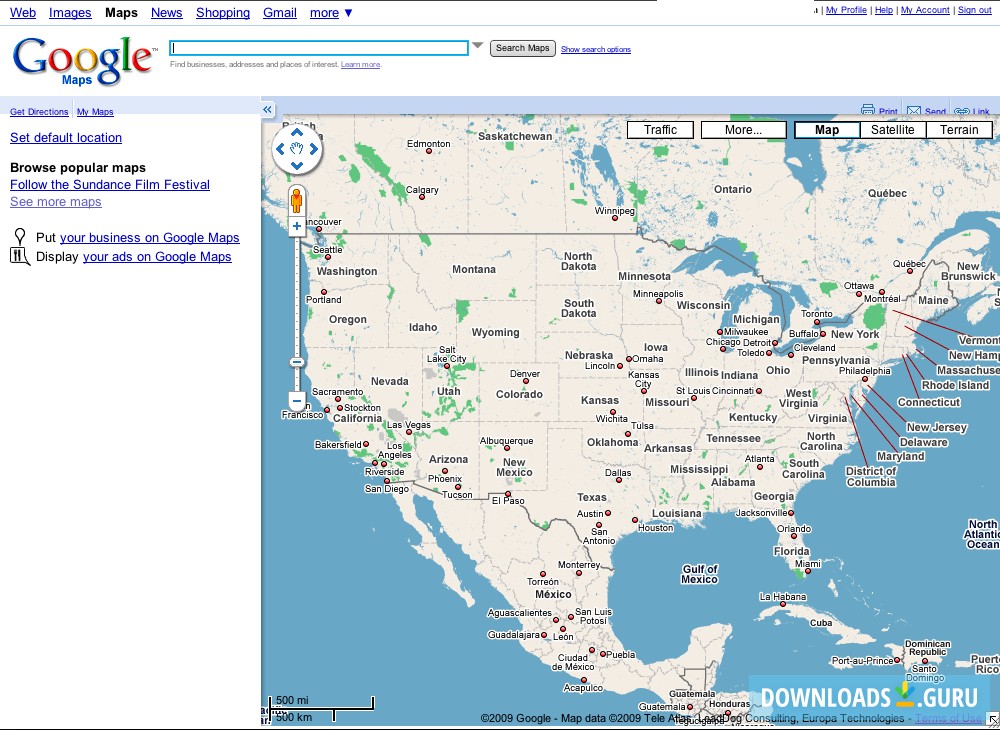1000x730 pixels.
Task: Click Set default location link
Action: pos(66,138)
